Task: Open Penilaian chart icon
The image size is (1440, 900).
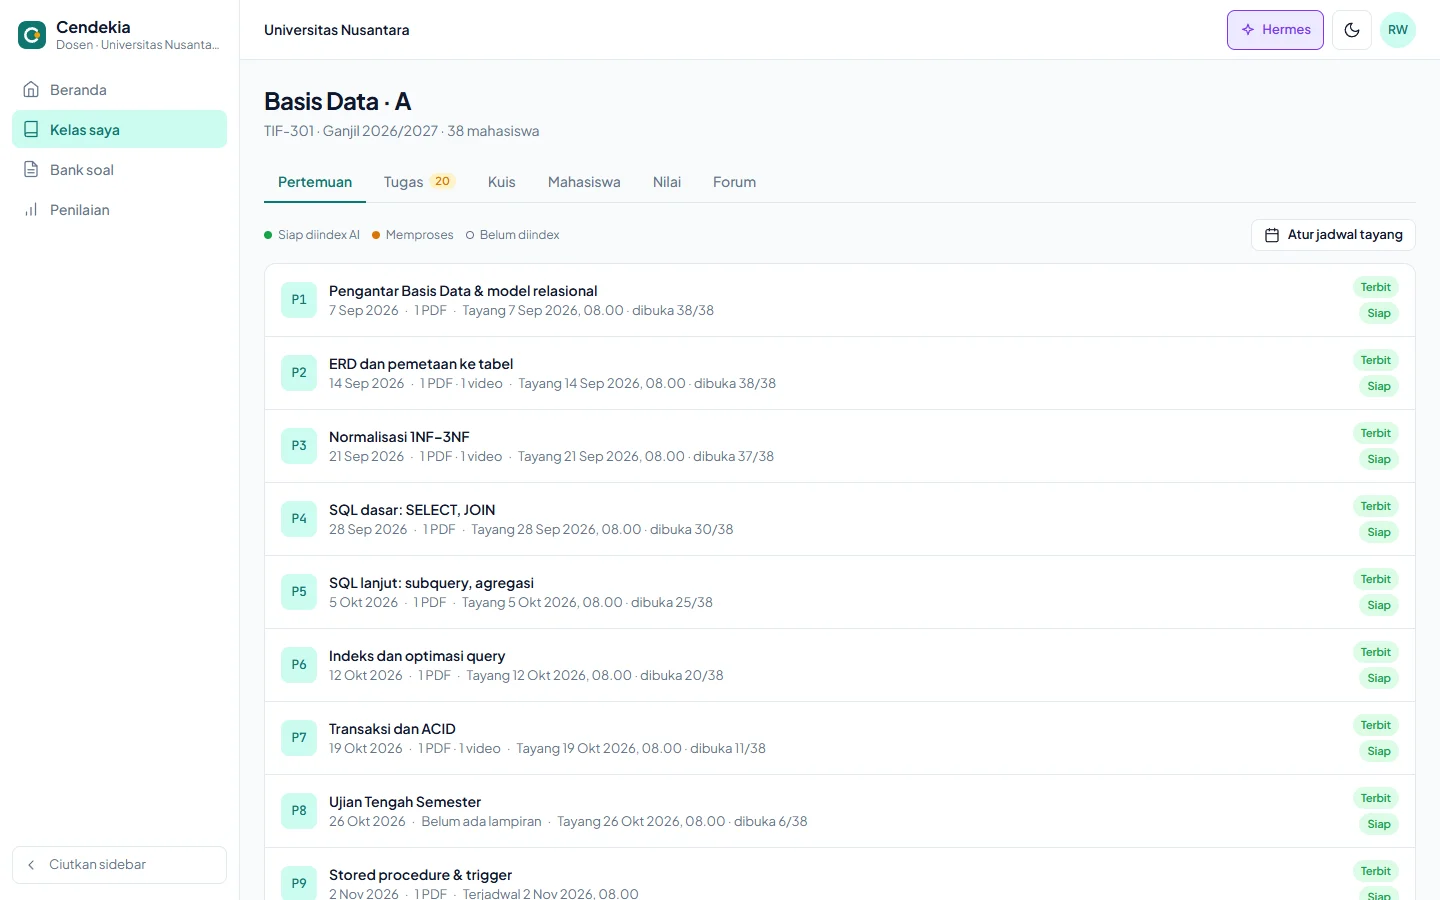Action: (31, 209)
